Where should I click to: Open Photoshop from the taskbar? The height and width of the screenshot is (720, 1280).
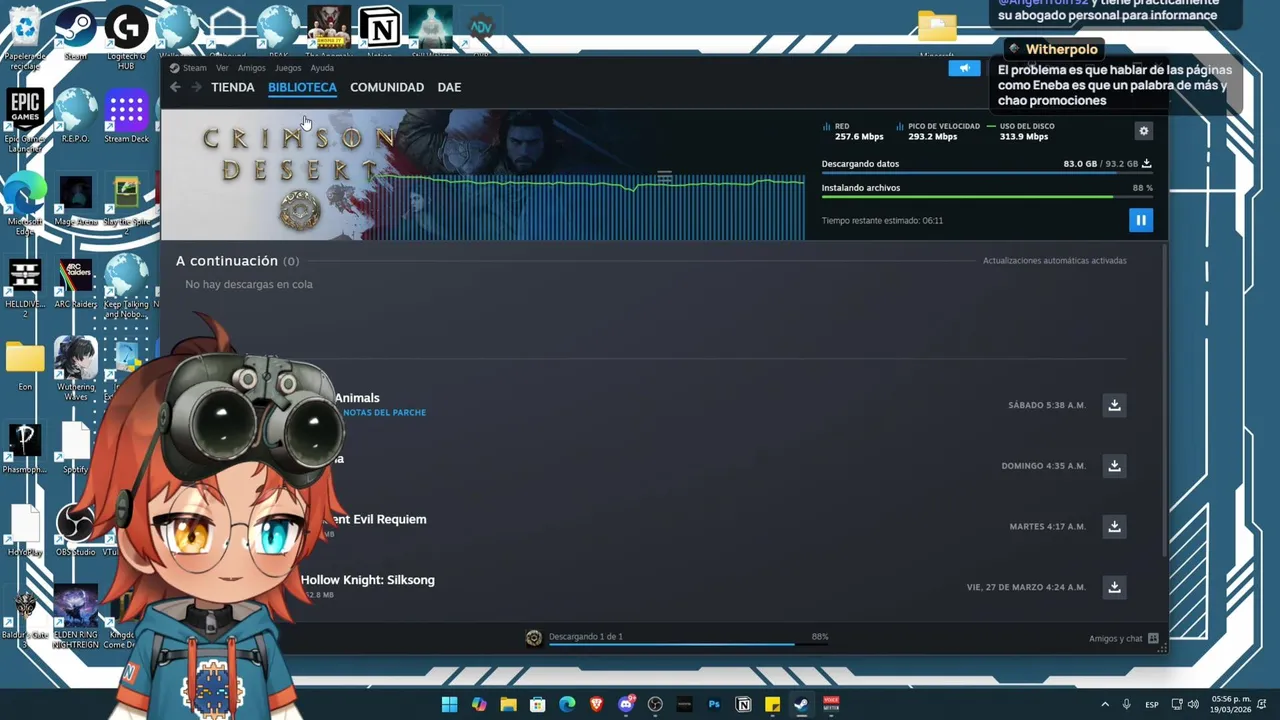click(x=714, y=704)
